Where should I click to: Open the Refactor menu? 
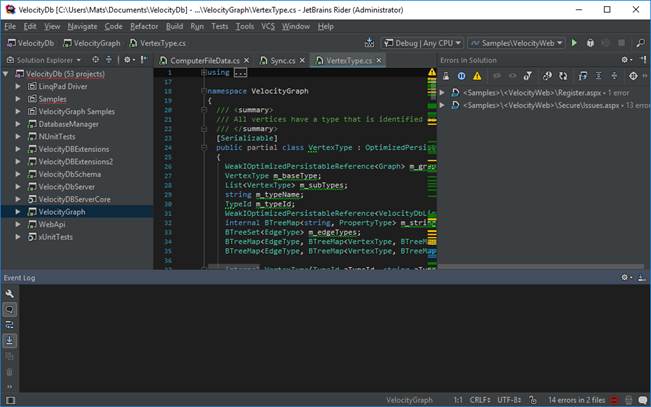coord(144,27)
